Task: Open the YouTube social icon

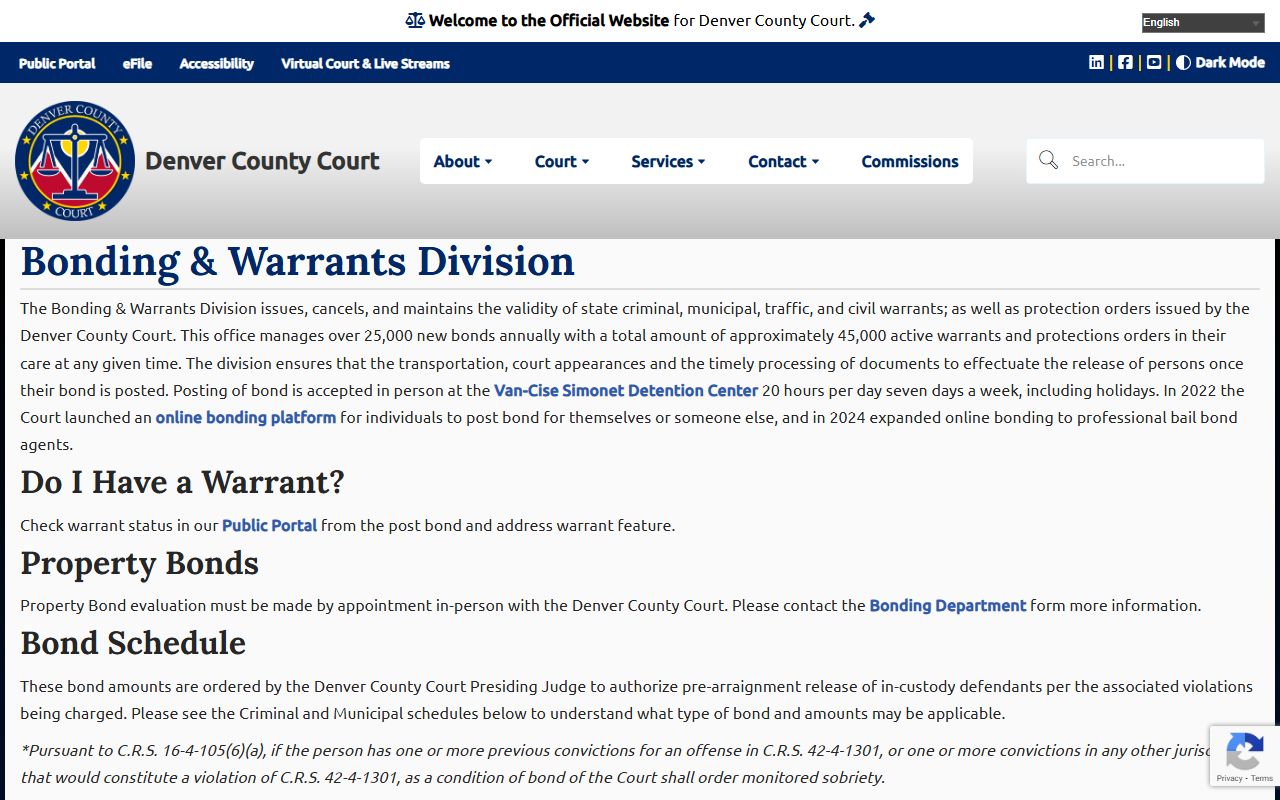Action: [1154, 62]
